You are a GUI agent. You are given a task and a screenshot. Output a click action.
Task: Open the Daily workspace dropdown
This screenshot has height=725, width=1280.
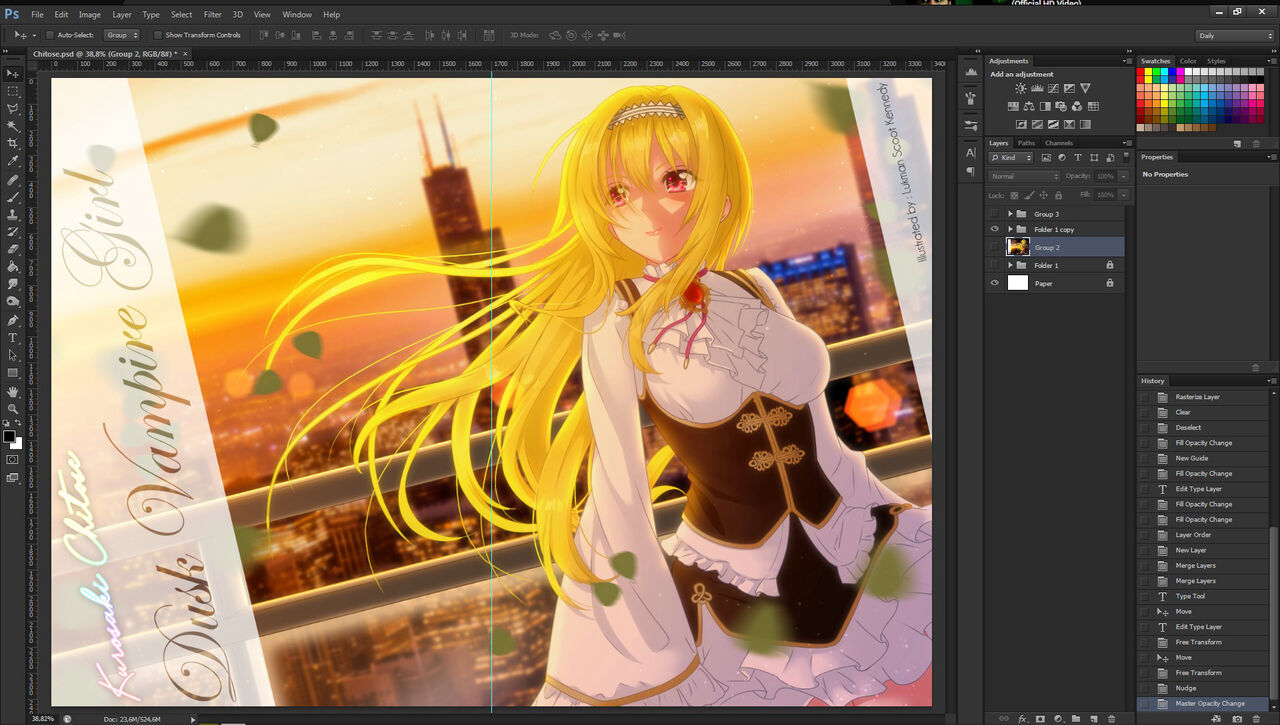1235,36
